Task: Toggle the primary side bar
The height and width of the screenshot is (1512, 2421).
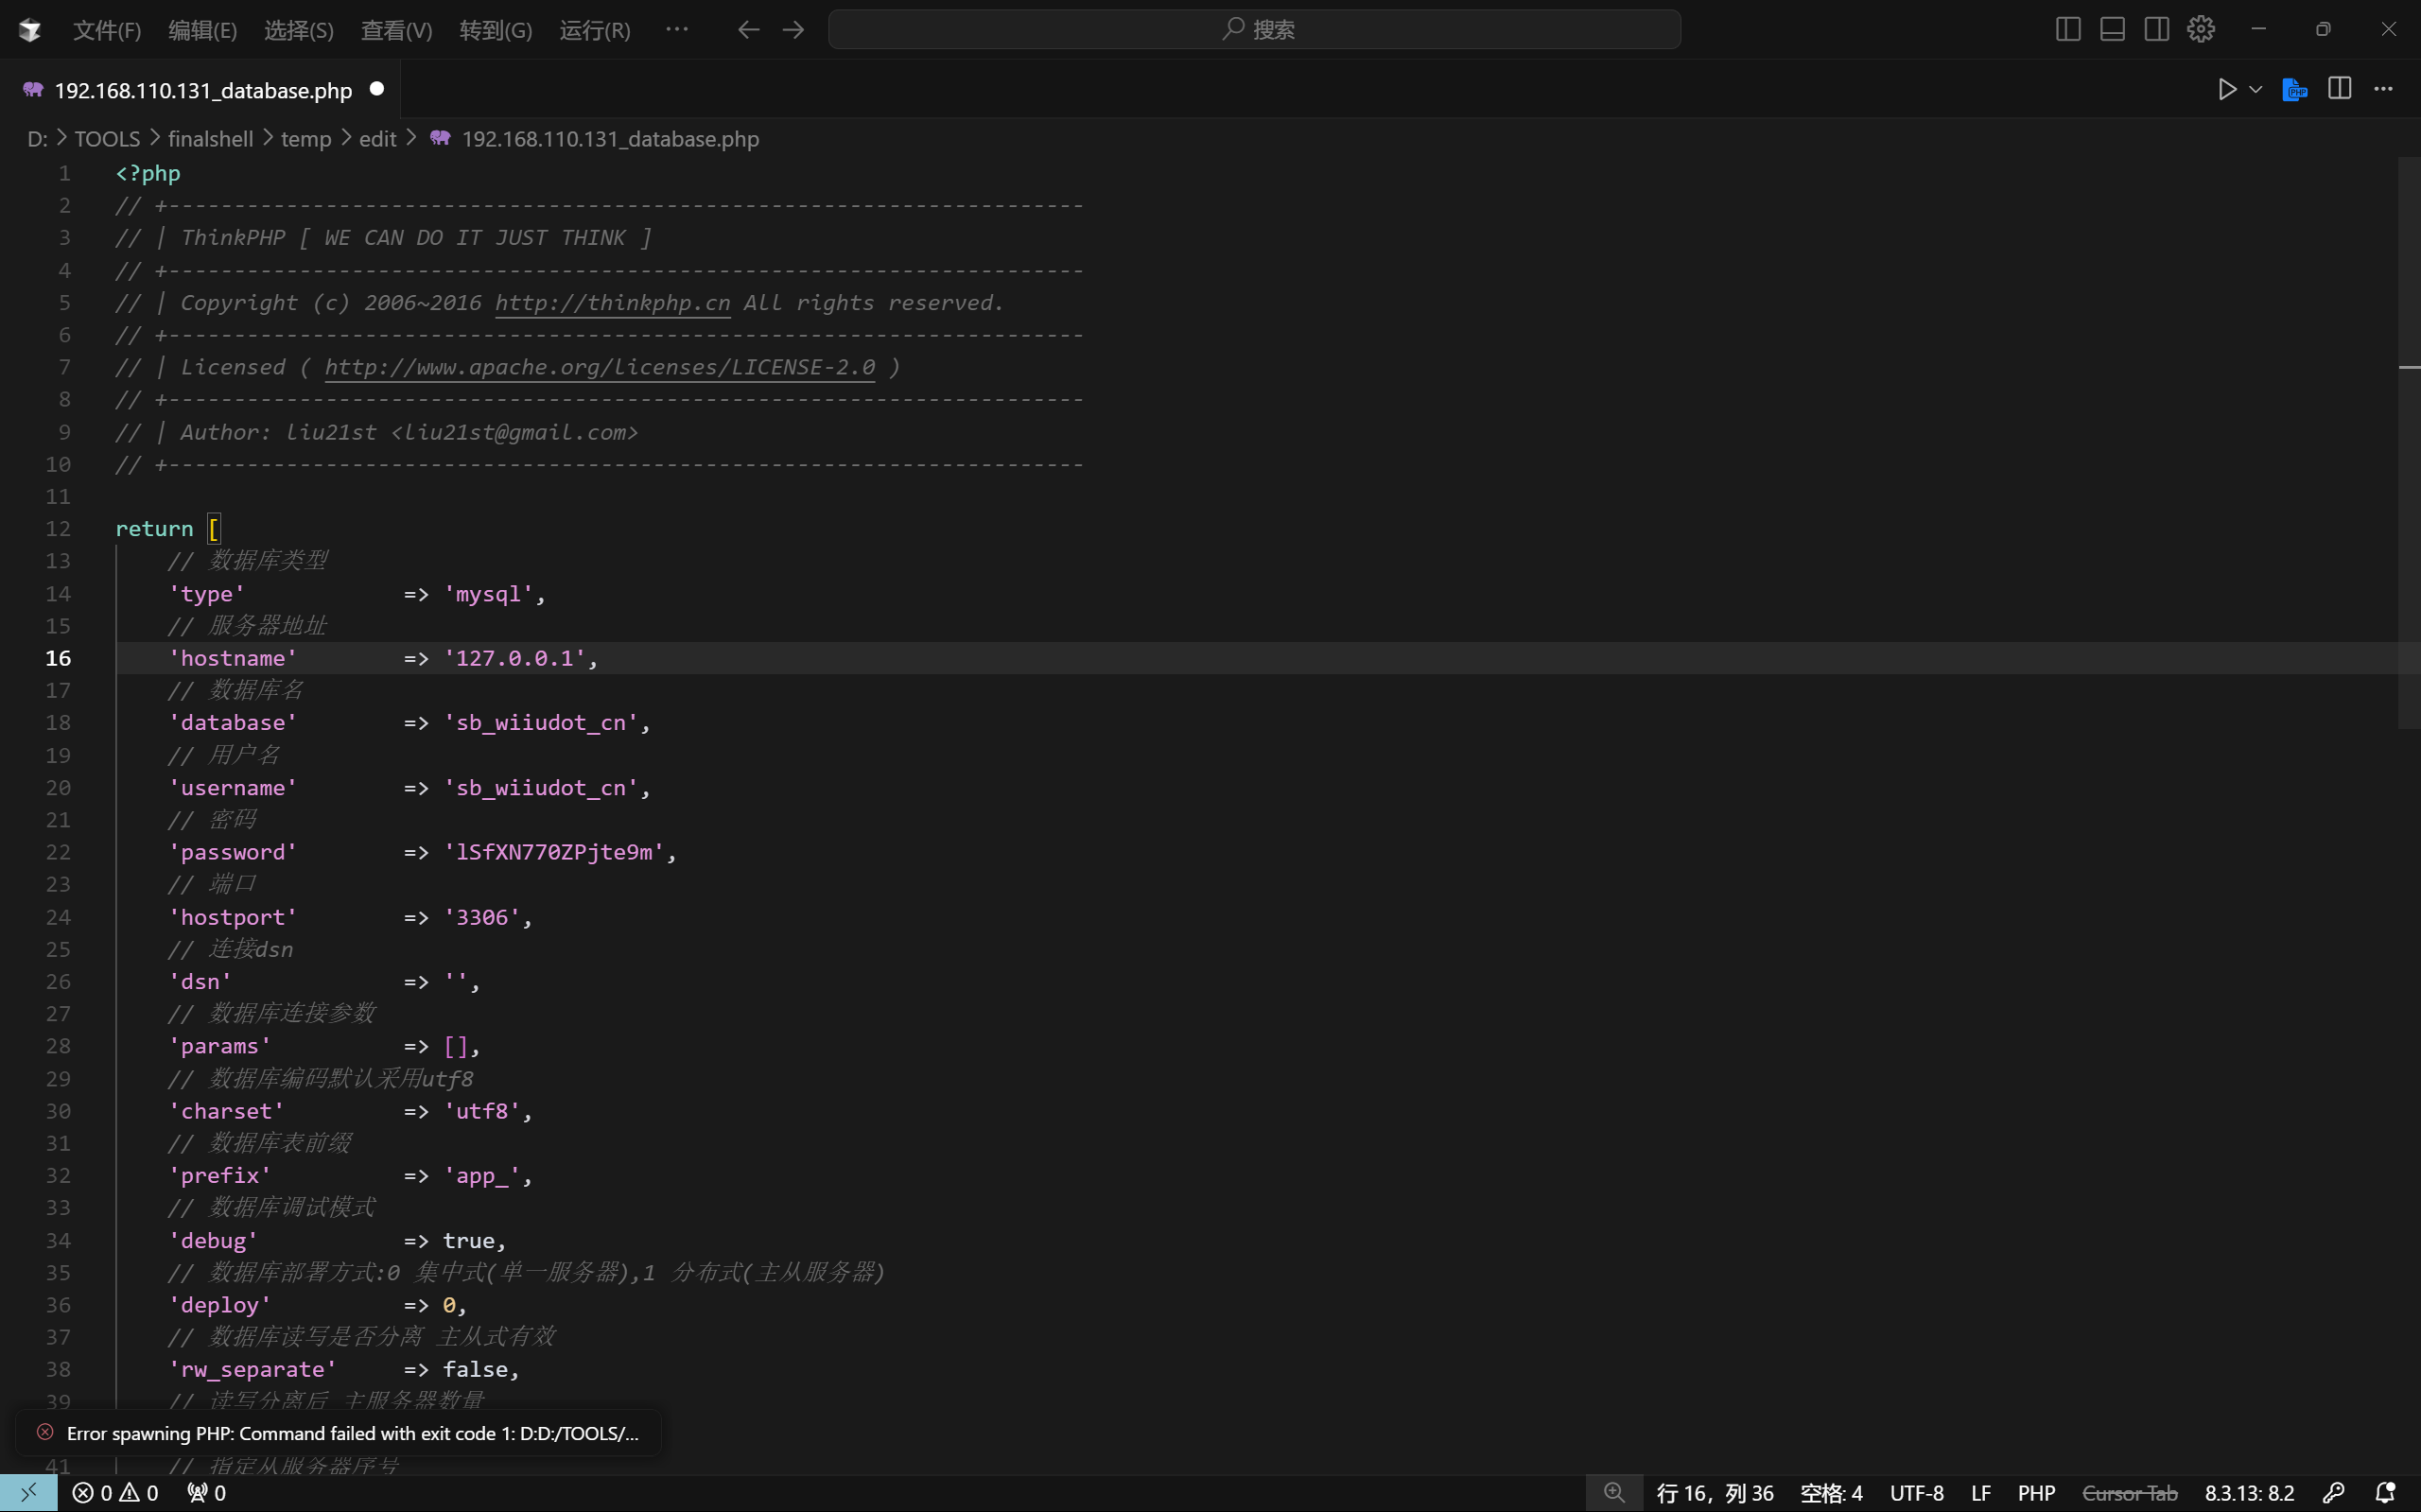Action: pos(2068,29)
